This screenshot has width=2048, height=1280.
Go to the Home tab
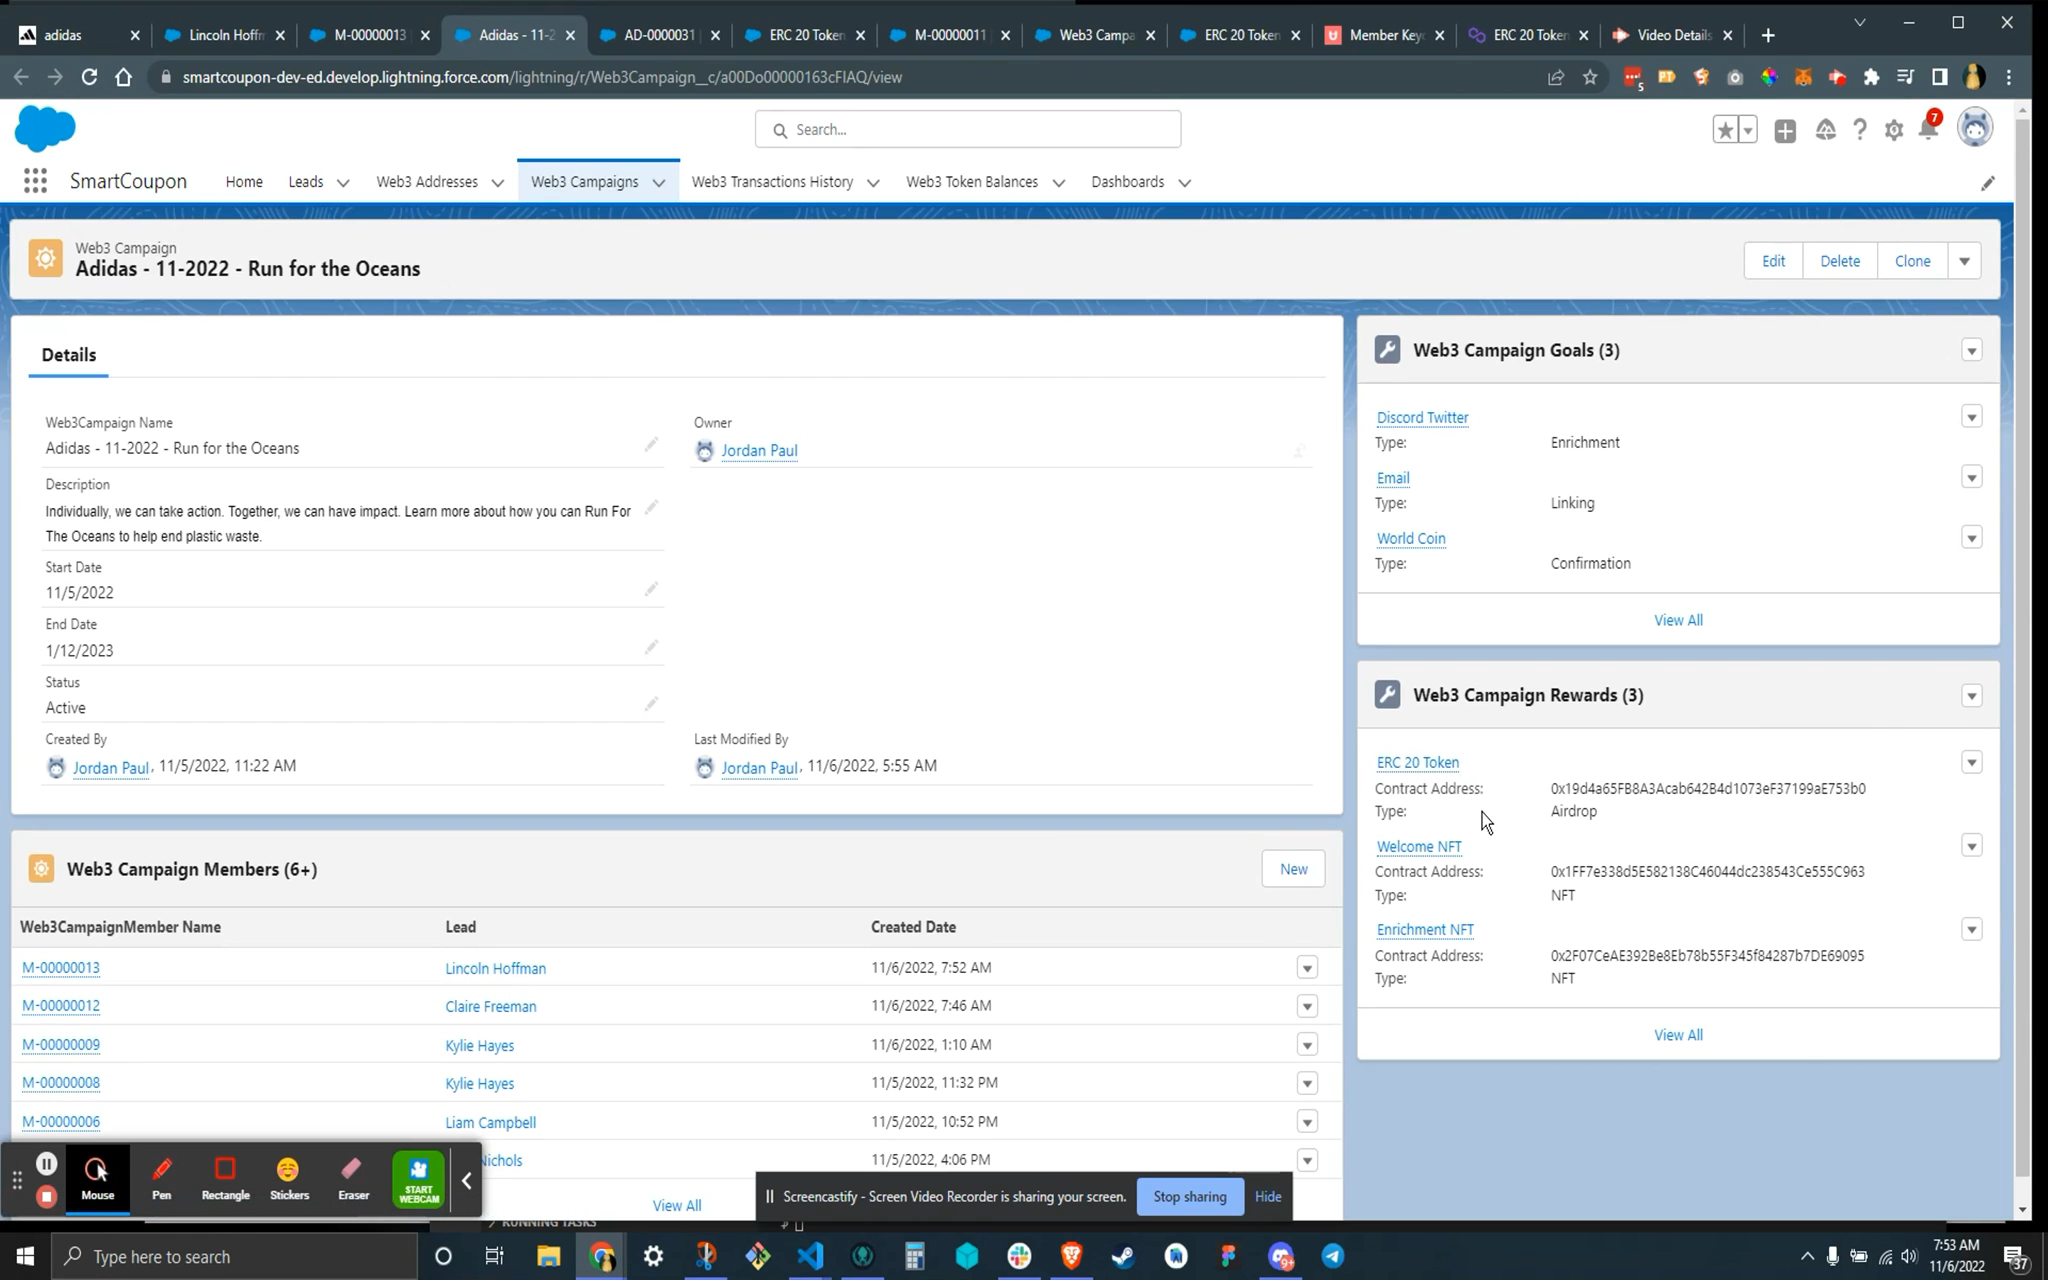(x=244, y=182)
